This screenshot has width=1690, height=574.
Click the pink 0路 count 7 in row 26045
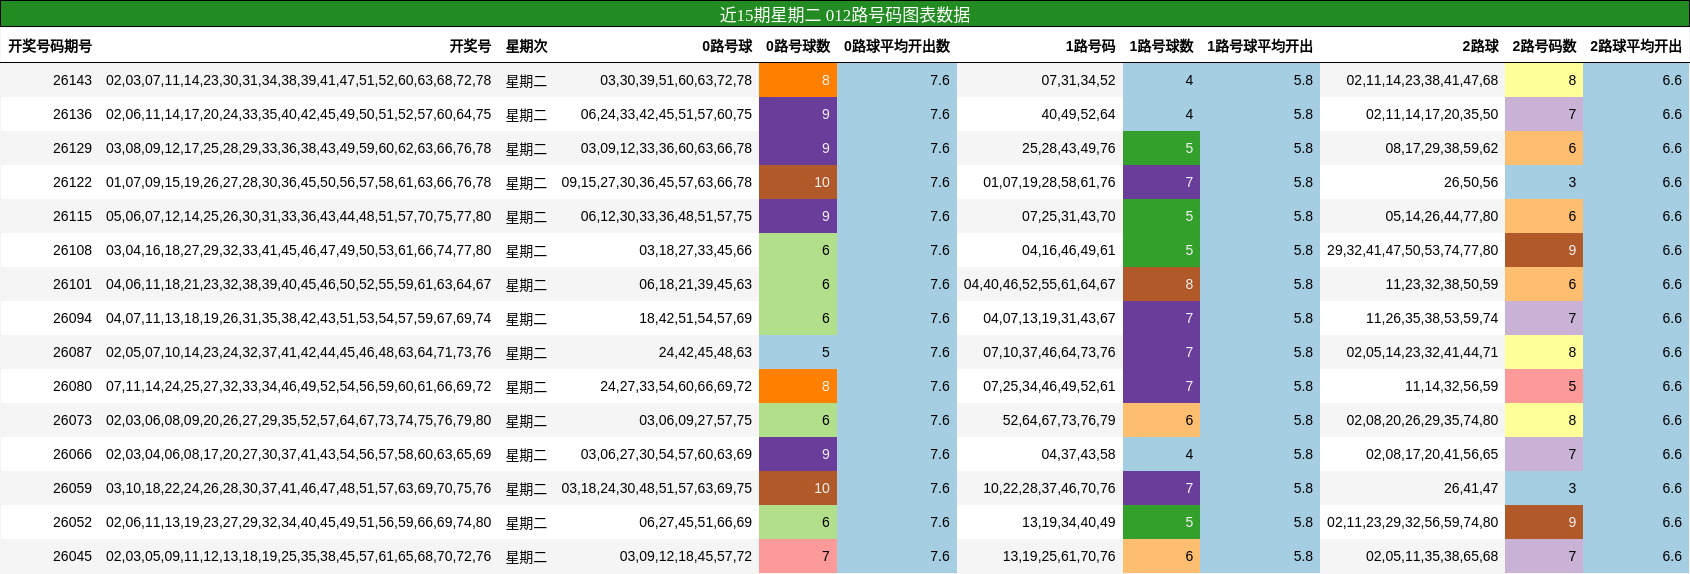(x=798, y=556)
